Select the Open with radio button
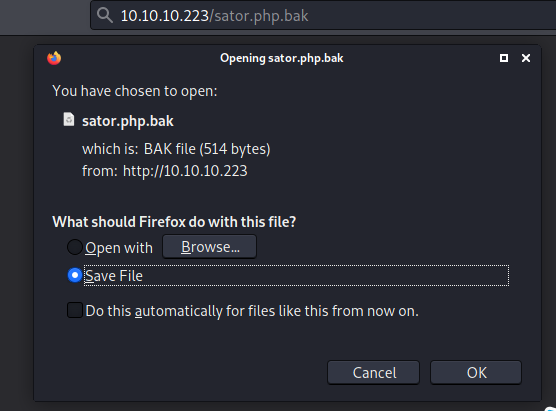This screenshot has width=556, height=411. click(75, 247)
